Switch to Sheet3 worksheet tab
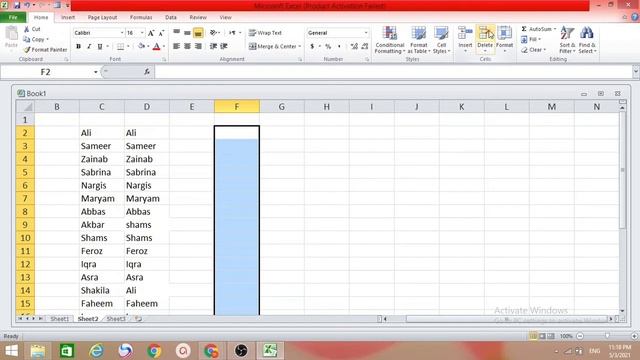640x360 pixels. 116,319
